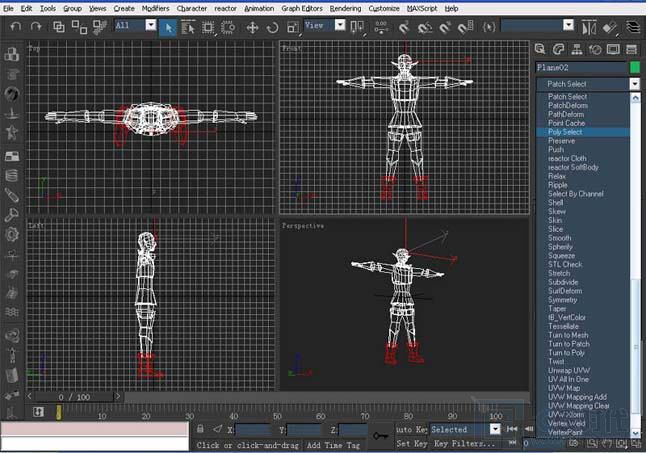
Task: Select Symmetry in the modifier list
Action: coord(583,300)
